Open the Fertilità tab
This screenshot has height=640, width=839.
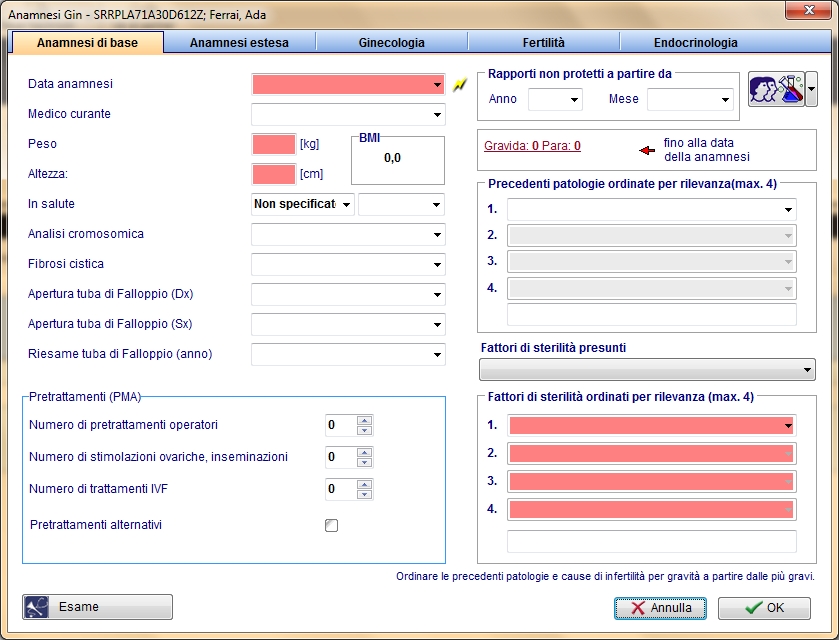(x=544, y=43)
